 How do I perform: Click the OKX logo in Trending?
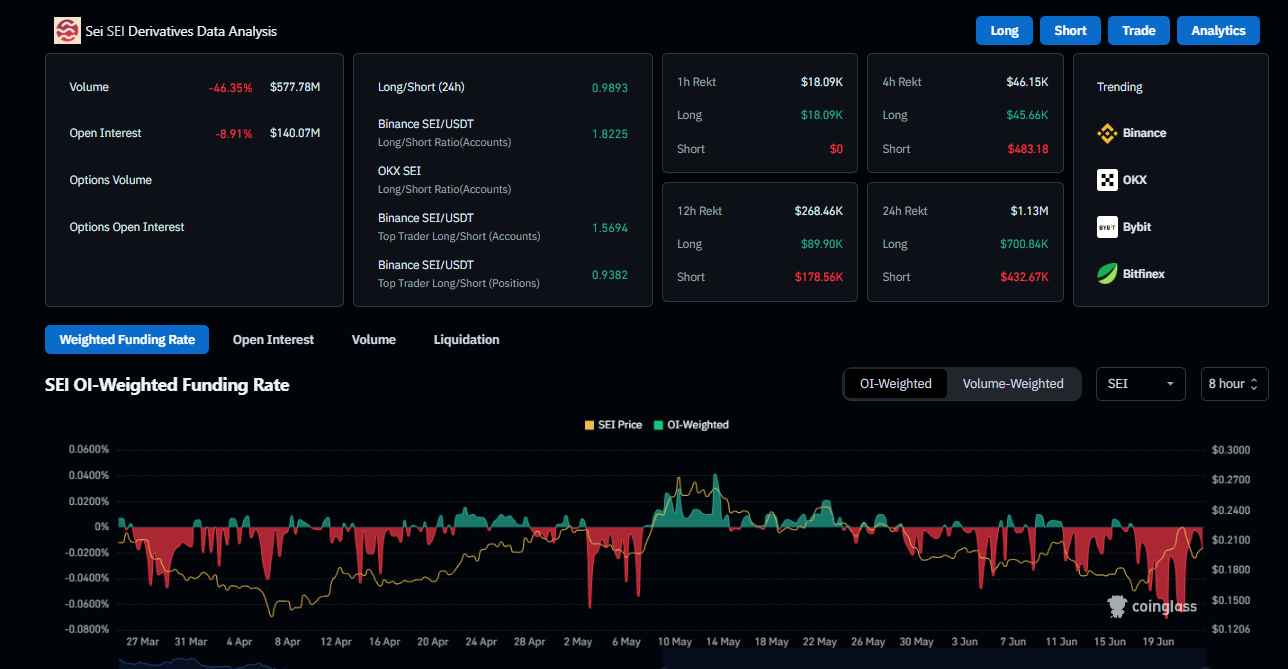(x=1107, y=180)
